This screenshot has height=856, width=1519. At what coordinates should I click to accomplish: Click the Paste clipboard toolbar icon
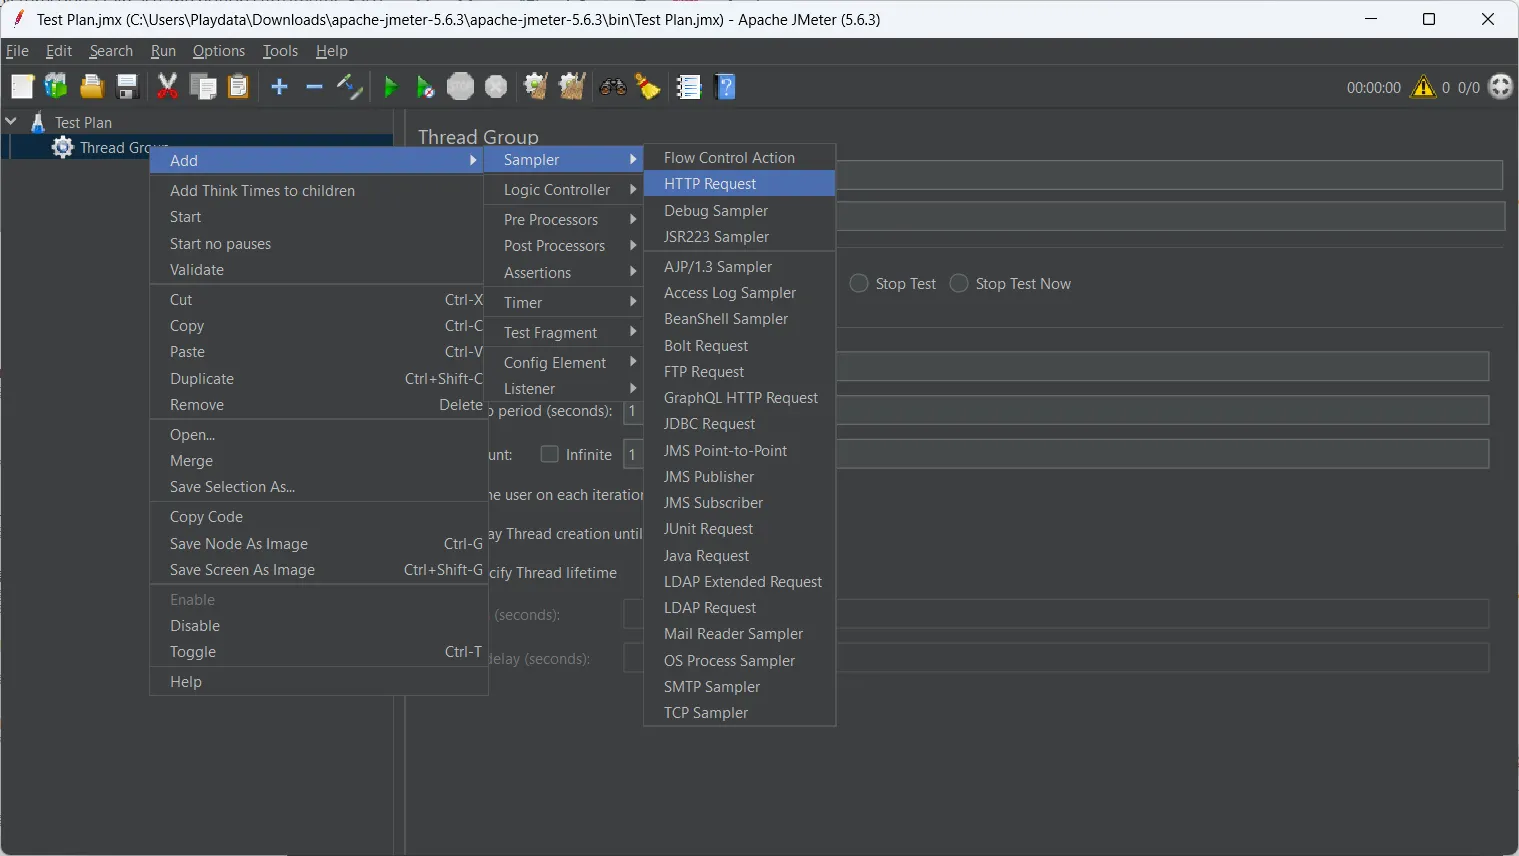(x=238, y=87)
